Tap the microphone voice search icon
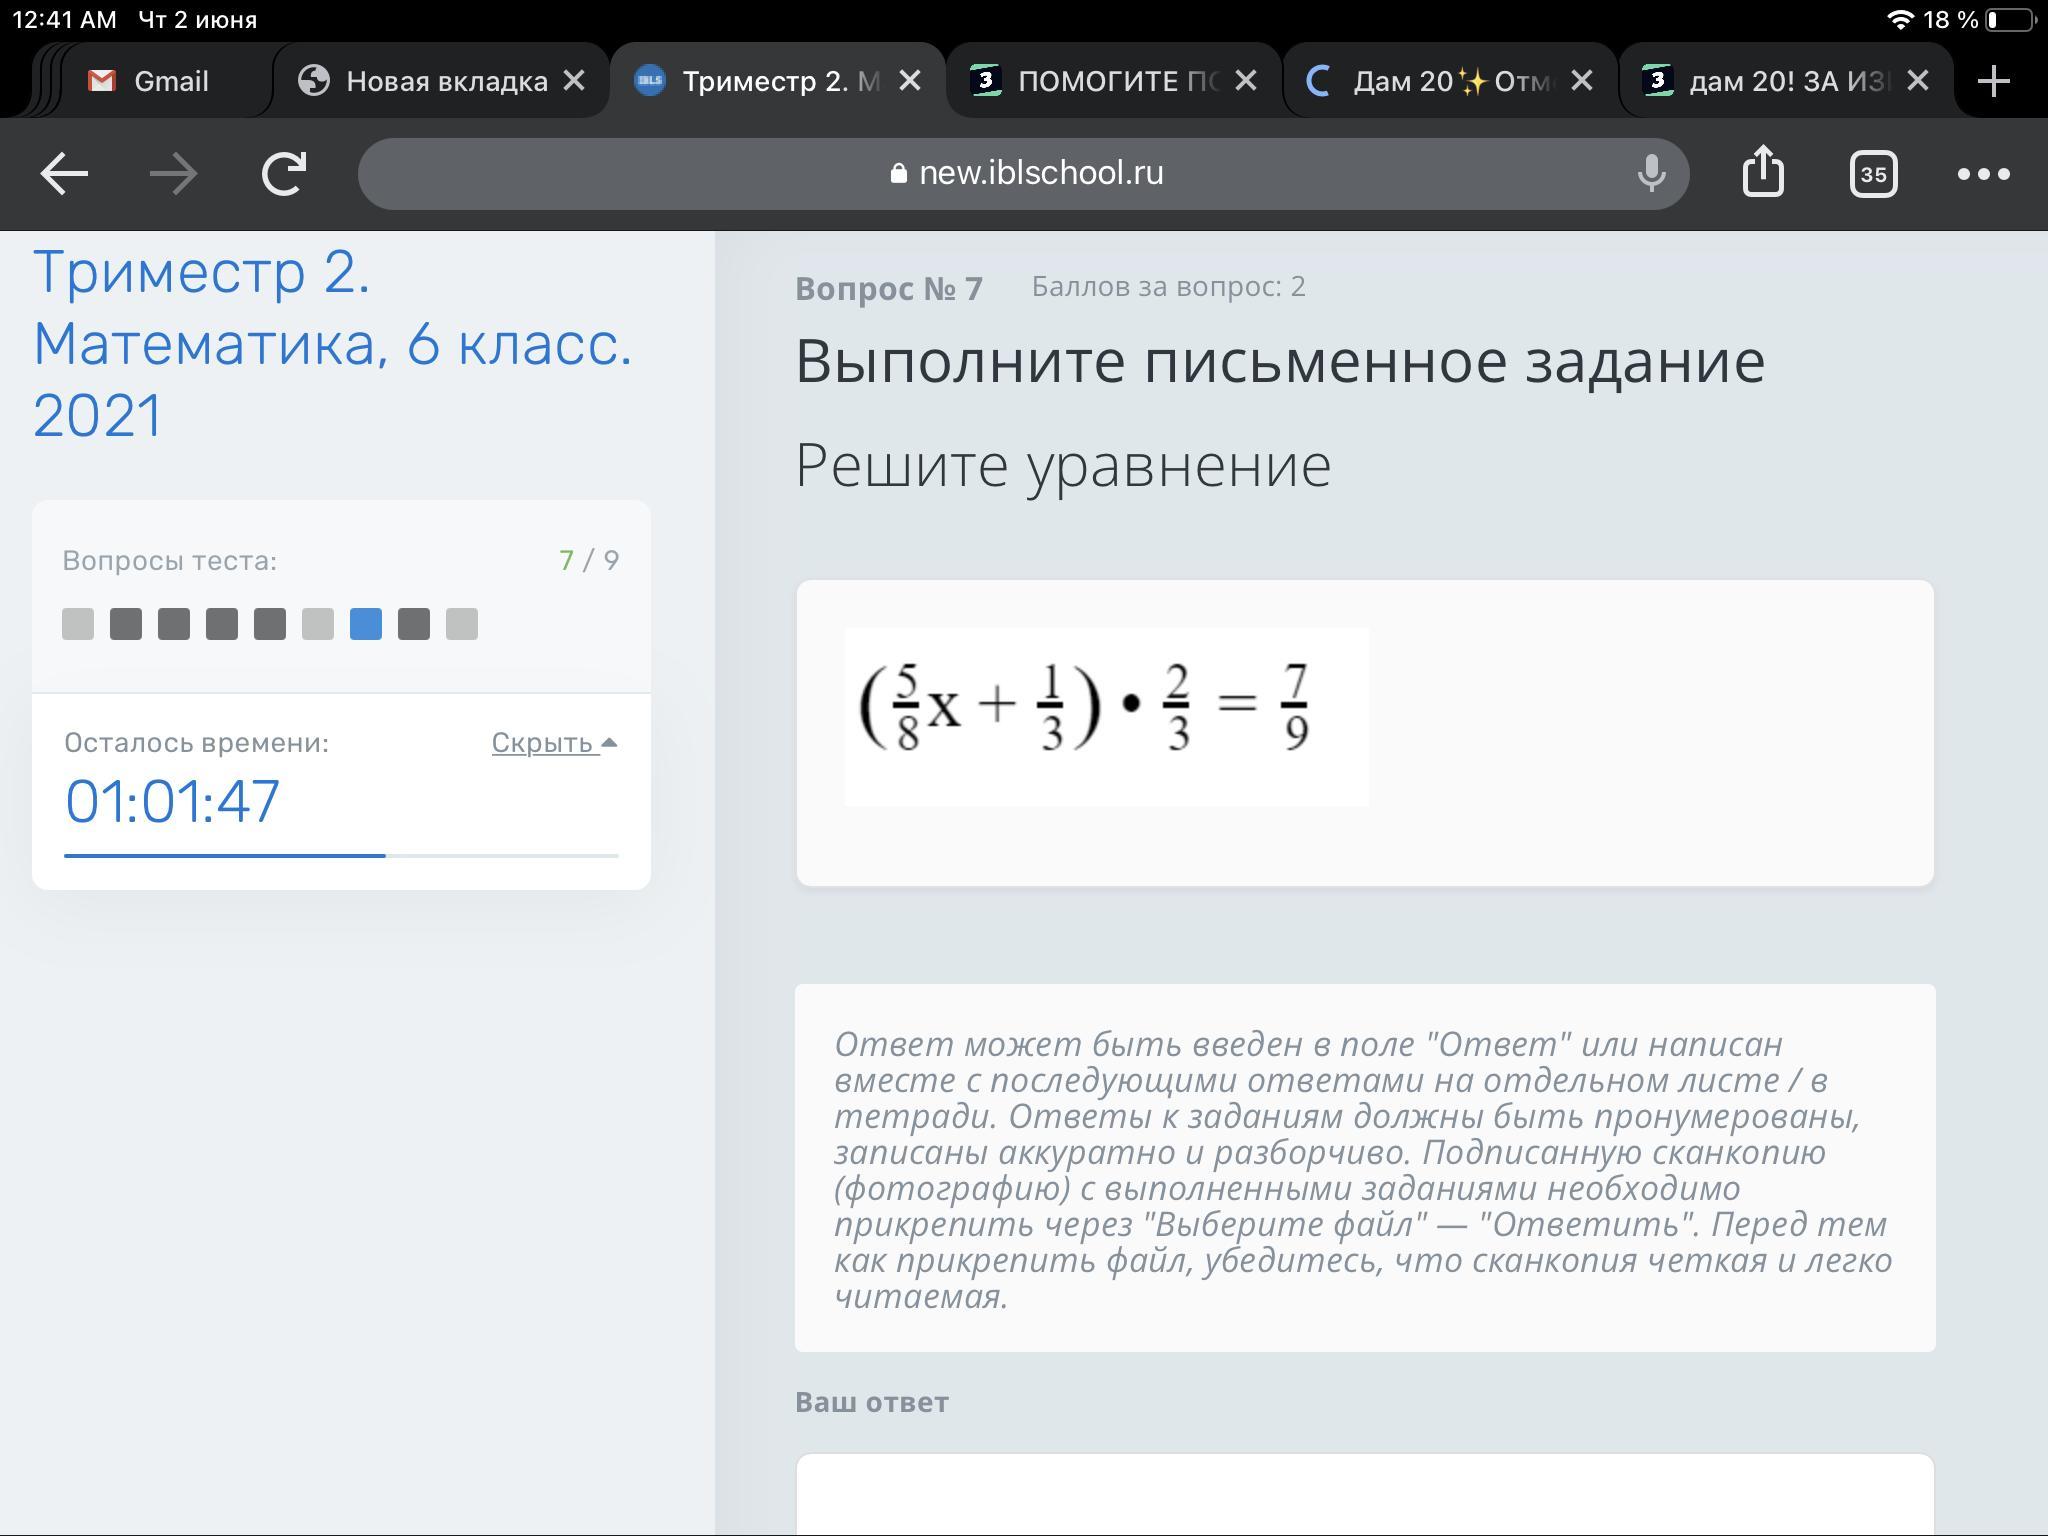 tap(1651, 174)
